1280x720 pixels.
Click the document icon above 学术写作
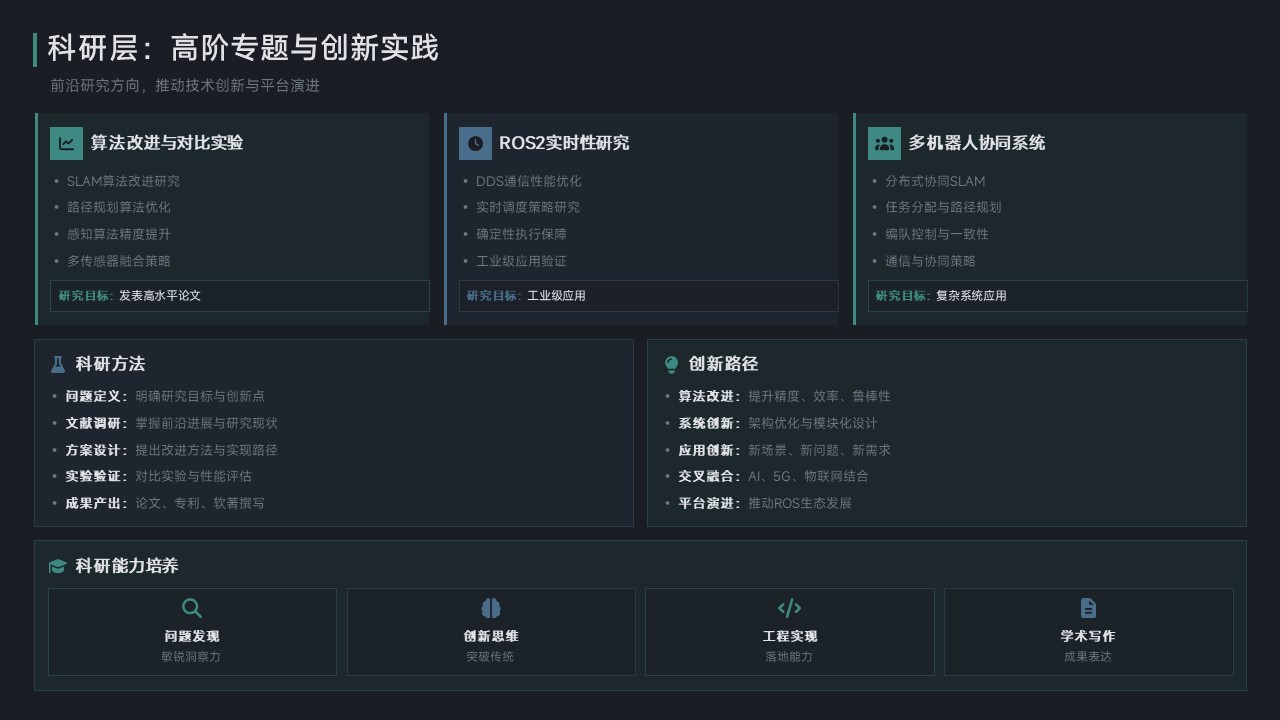[x=1088, y=608]
